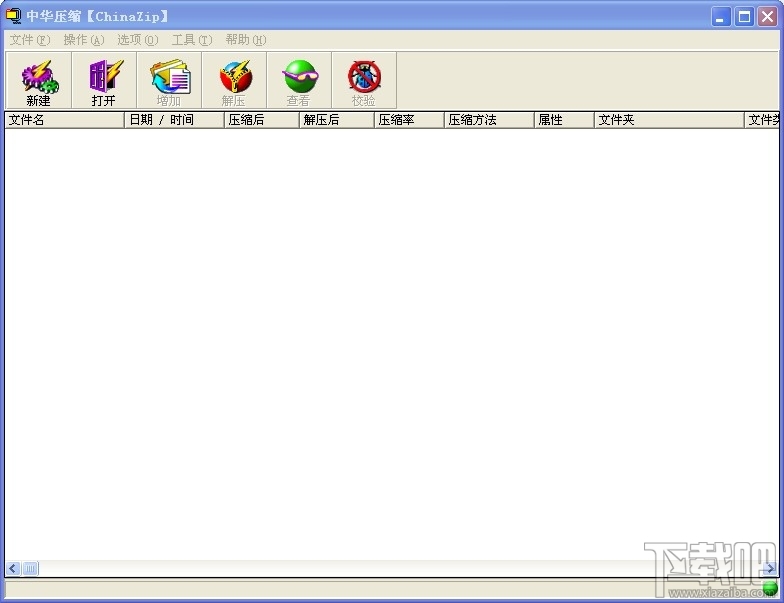This screenshot has height=603, width=784.
Task: Click the green status indicator light
Action: tap(770, 588)
